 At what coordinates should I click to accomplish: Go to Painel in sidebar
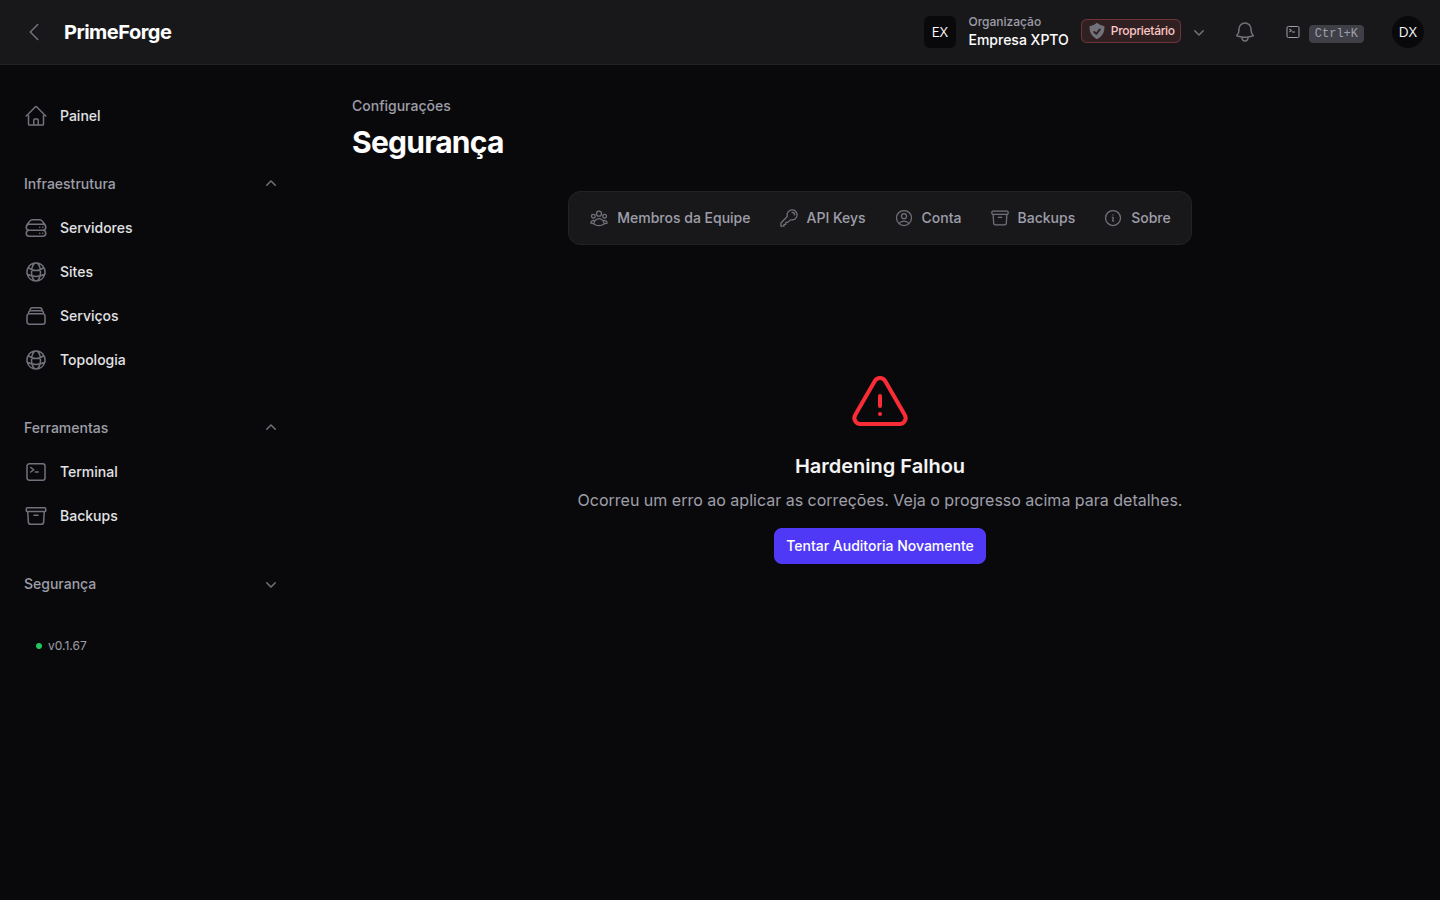tap(150, 116)
